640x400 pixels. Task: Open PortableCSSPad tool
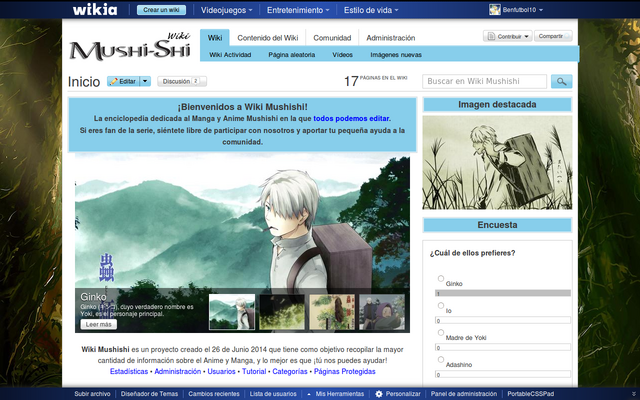(531, 394)
